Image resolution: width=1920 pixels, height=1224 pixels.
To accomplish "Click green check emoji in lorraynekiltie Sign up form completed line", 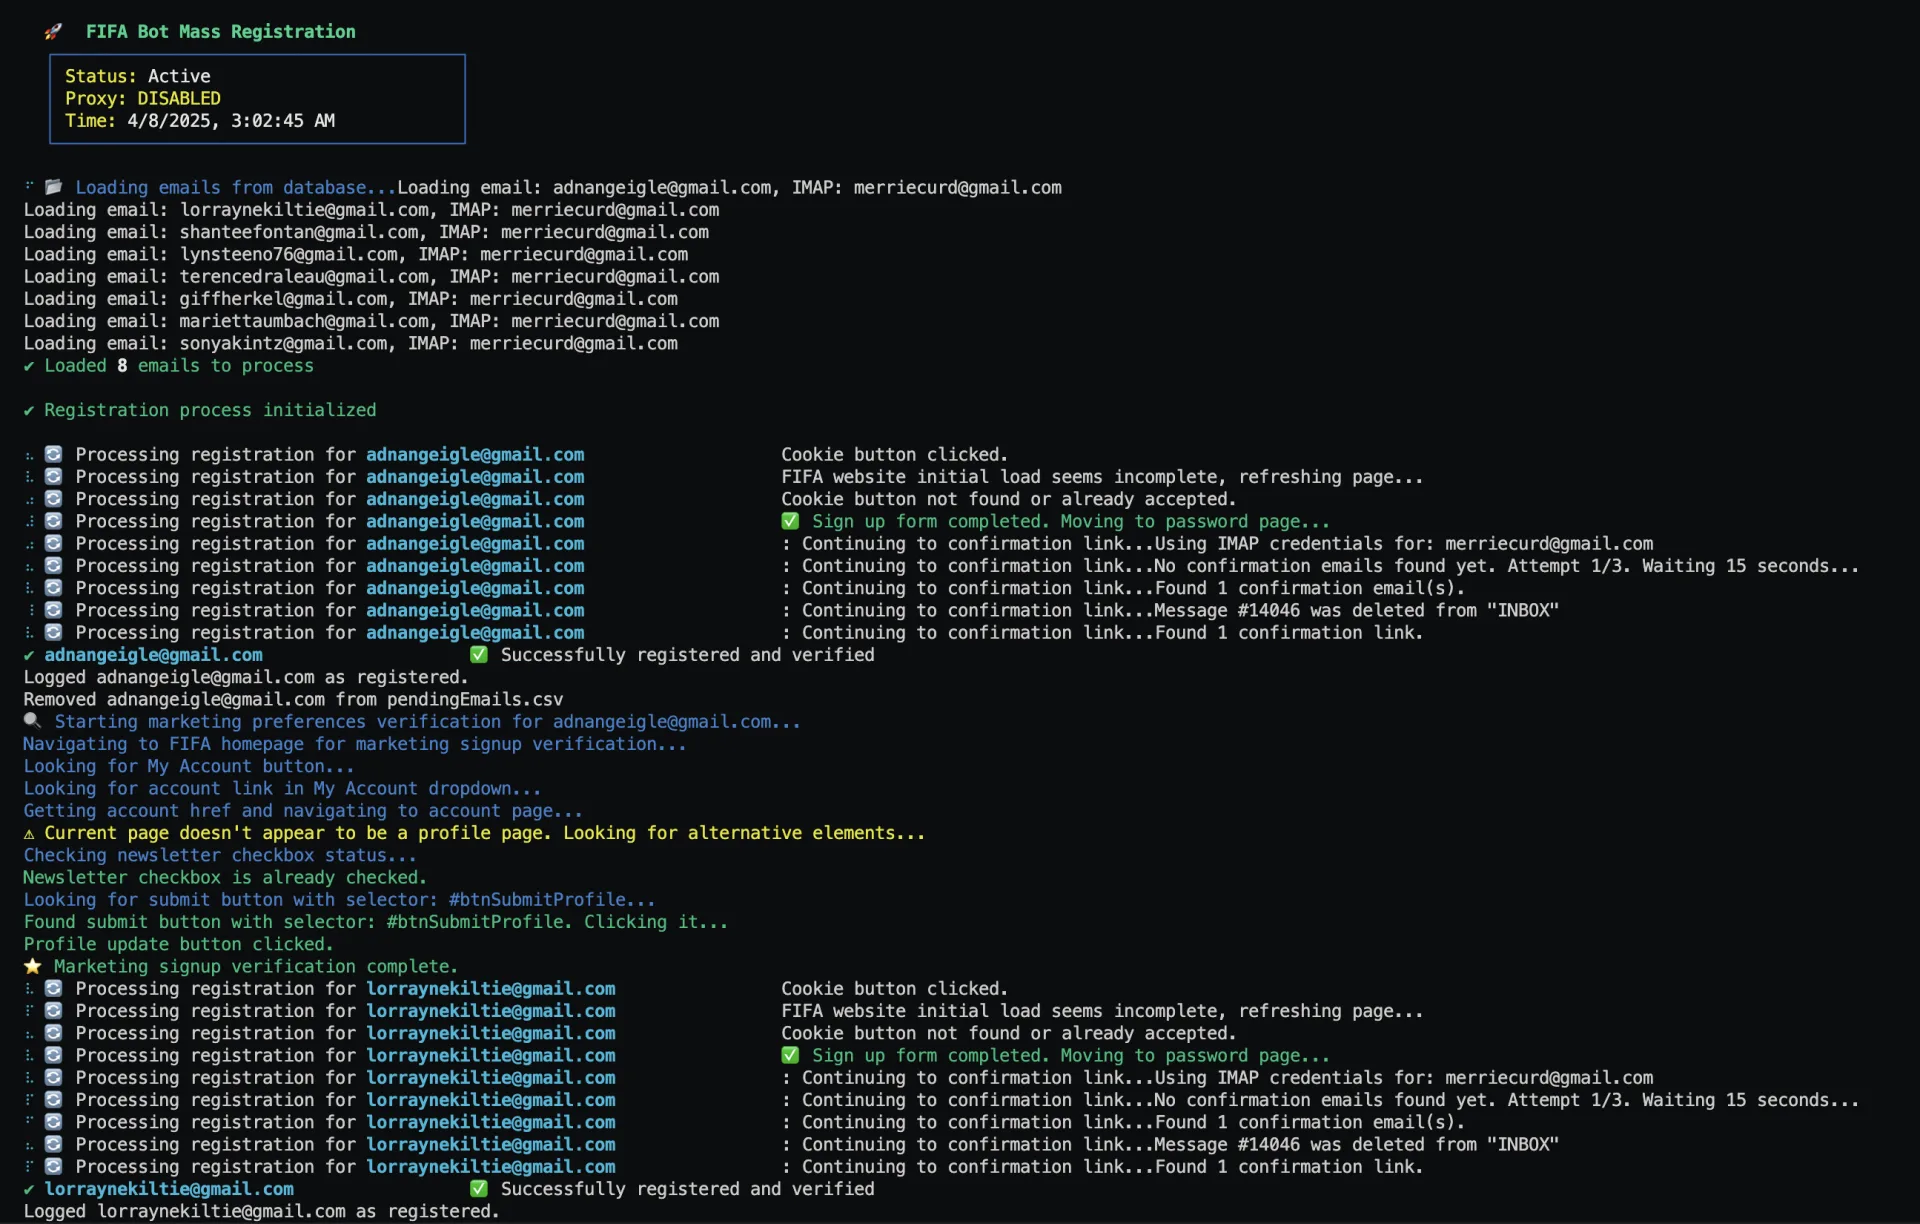I will pyautogui.click(x=790, y=1055).
